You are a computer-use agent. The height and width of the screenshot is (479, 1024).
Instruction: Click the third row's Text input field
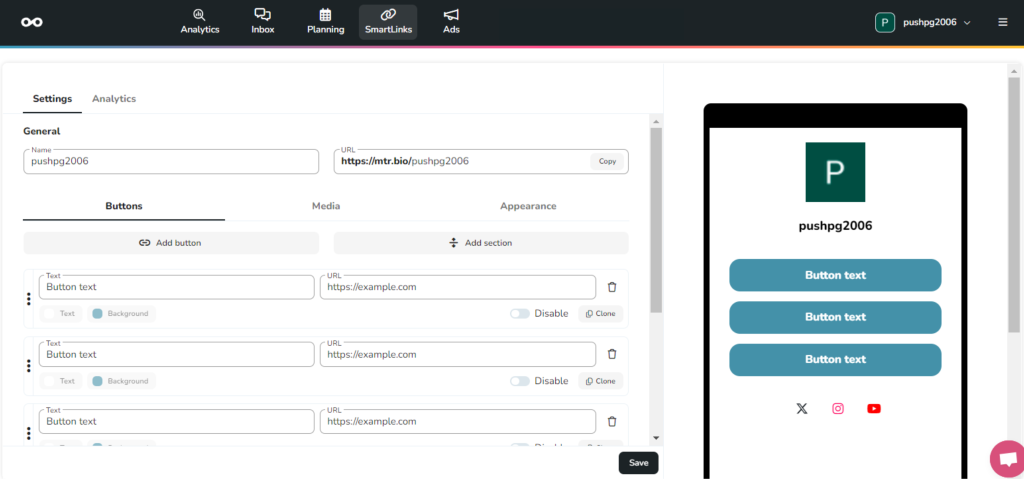176,422
